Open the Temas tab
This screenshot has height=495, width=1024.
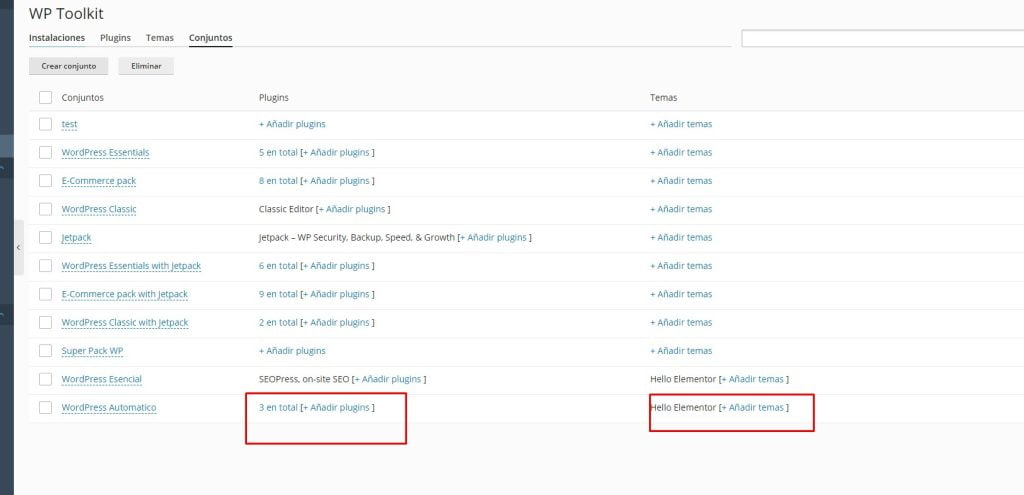(160, 38)
